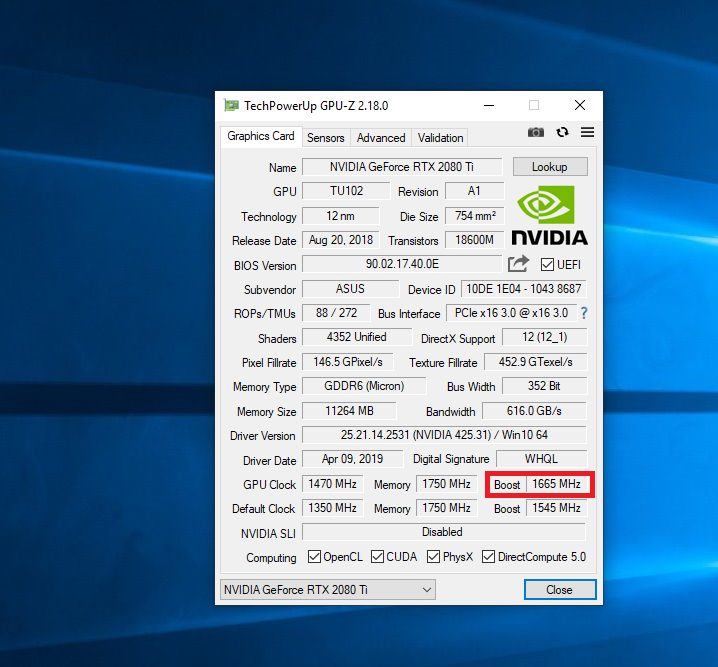718x667 pixels.
Task: Click the Bandwidth value 616.0 GB/s
Action: point(534,411)
